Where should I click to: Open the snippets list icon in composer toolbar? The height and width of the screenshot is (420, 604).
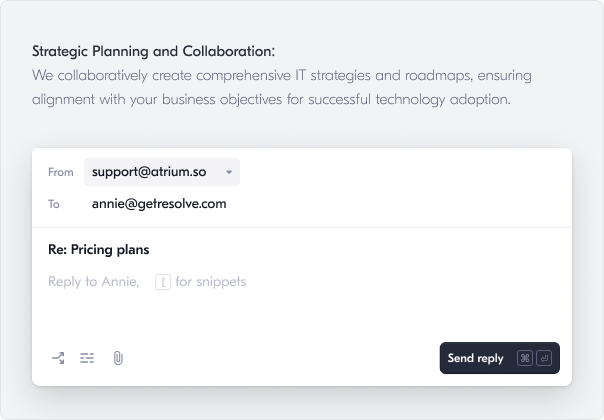87,358
